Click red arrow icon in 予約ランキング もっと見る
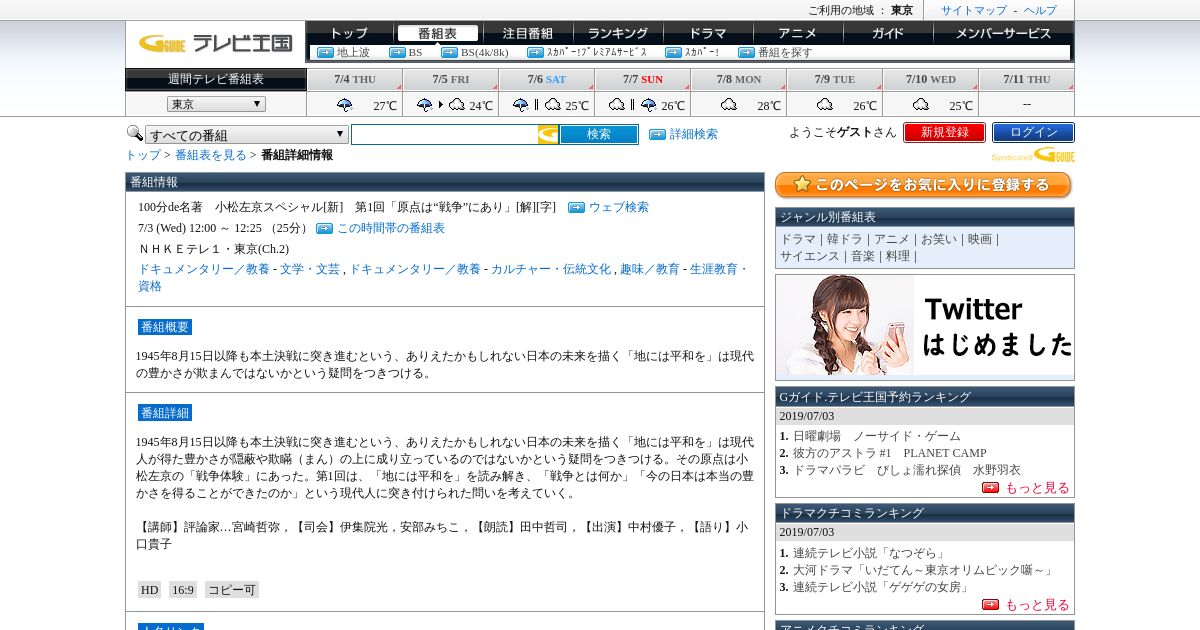 point(990,488)
